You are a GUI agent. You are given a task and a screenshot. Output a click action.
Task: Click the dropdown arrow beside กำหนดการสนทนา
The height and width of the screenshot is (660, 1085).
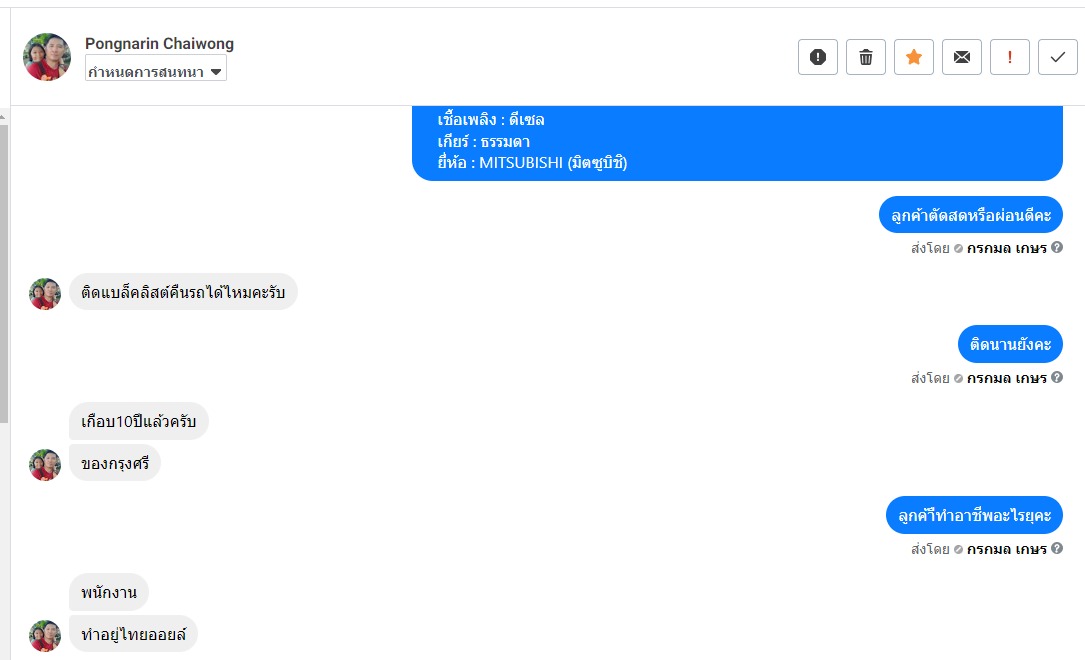(216, 71)
